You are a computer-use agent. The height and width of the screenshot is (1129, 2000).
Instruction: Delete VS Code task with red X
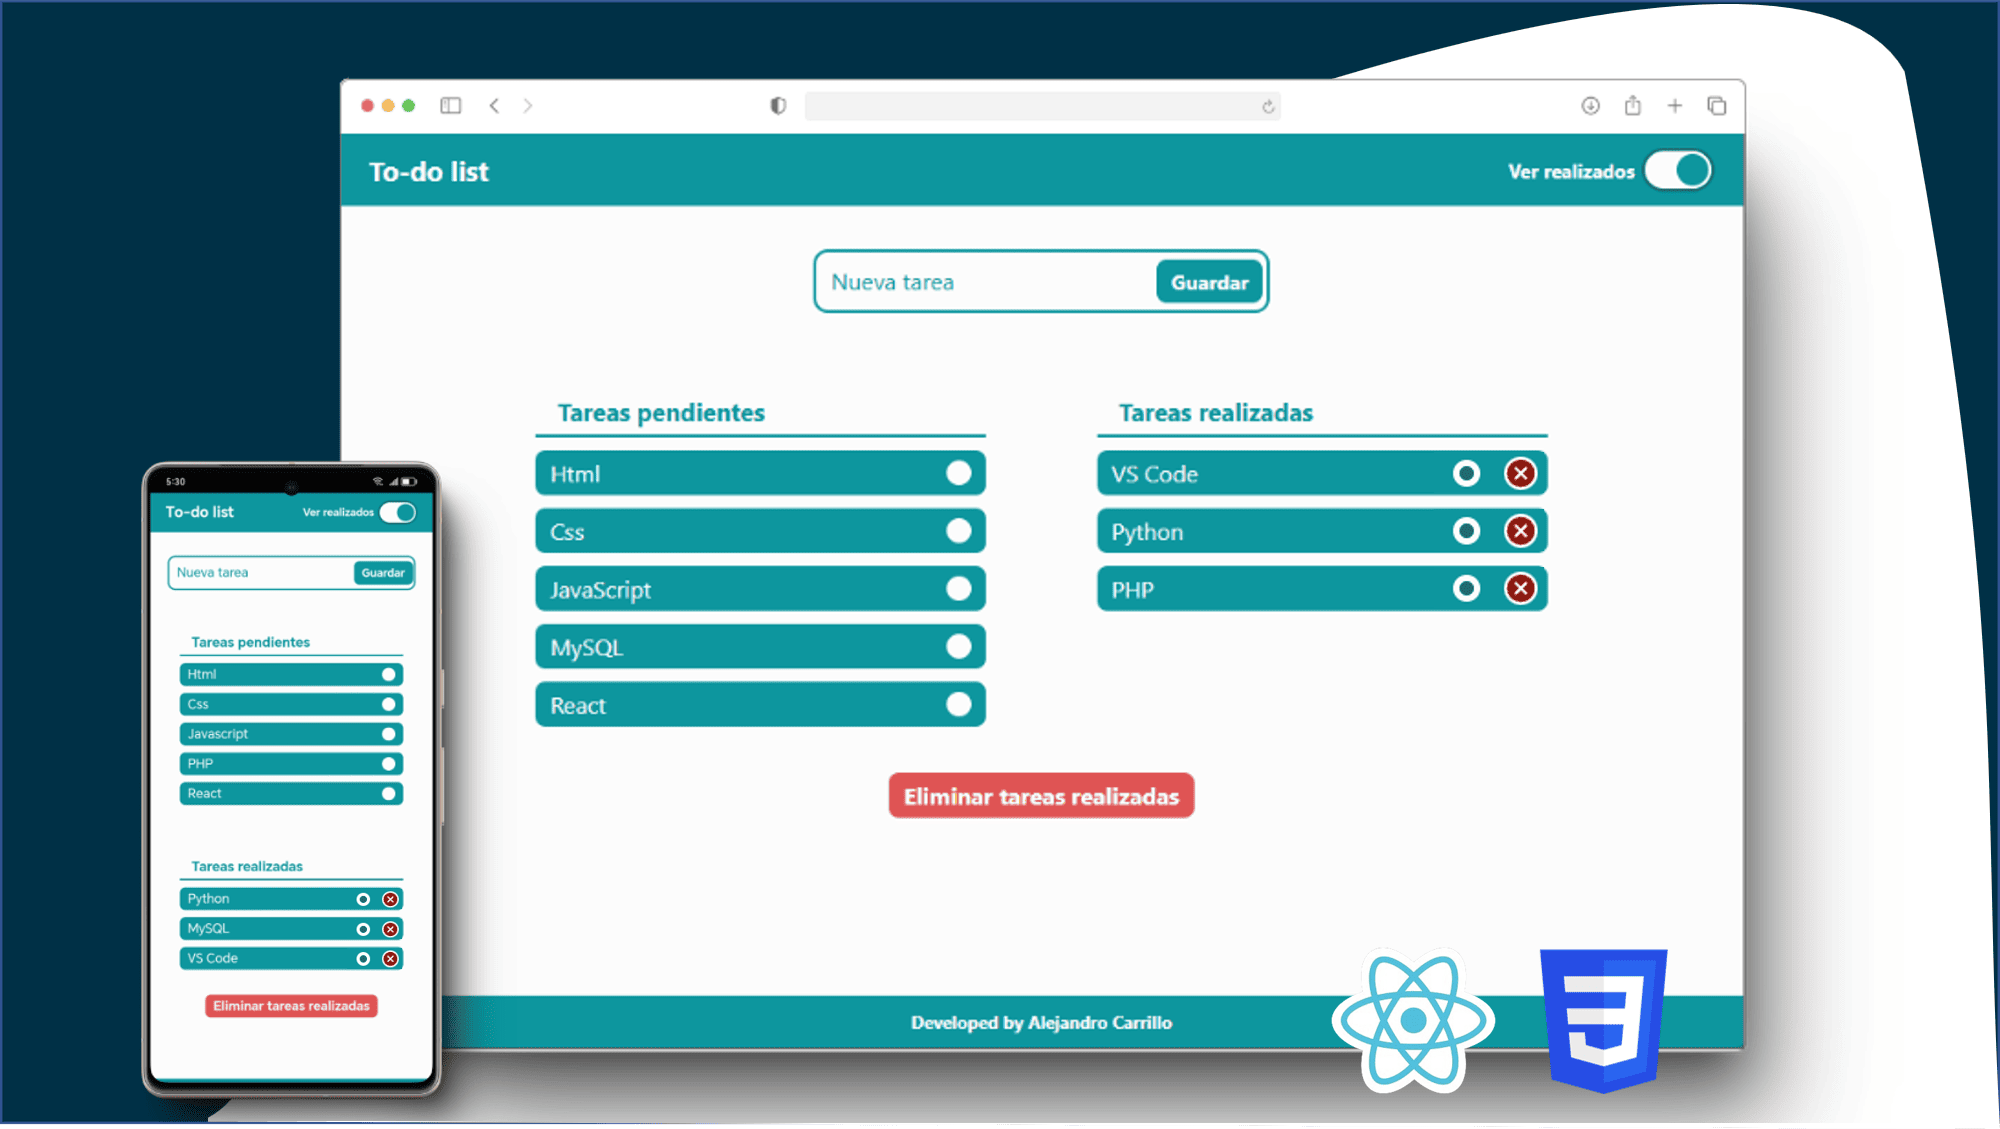pyautogui.click(x=1520, y=473)
